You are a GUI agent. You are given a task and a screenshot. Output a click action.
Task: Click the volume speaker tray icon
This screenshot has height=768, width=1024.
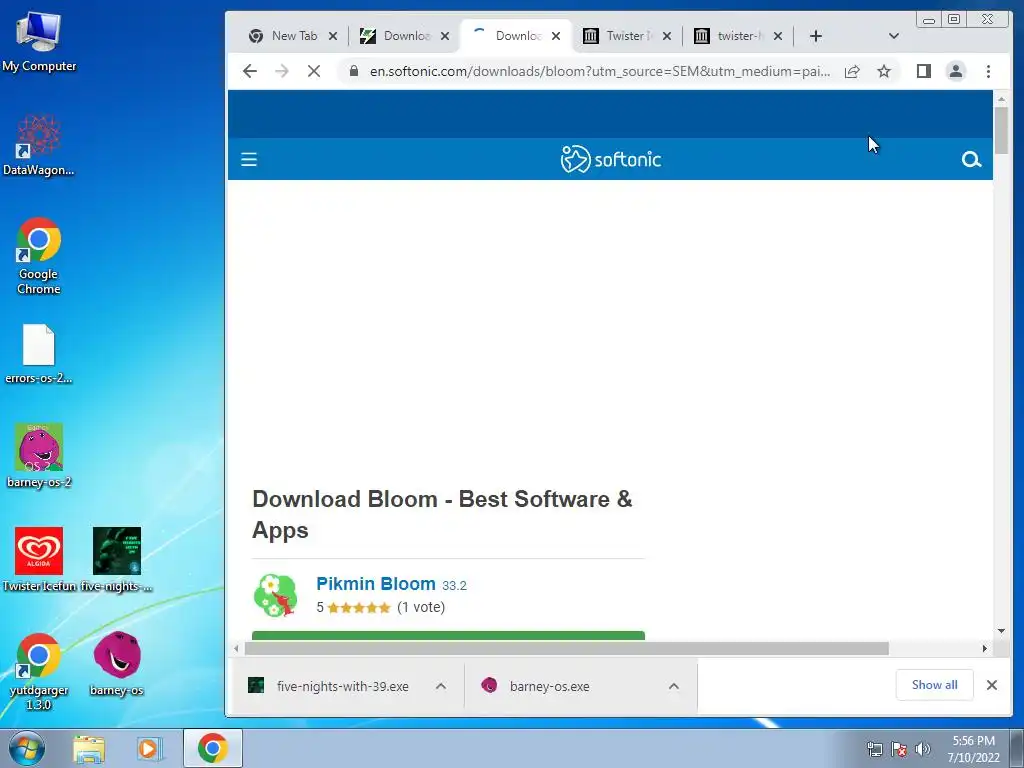pos(923,749)
